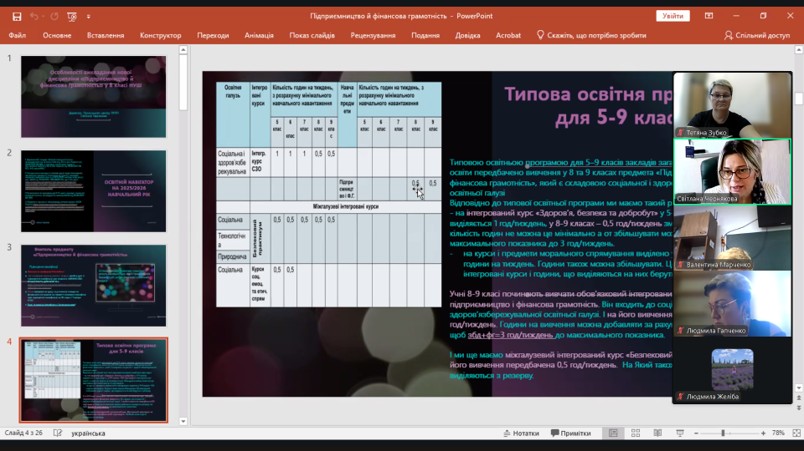The width and height of the screenshot is (804, 451).
Task: Start Slide Show from status bar
Action: point(679,433)
